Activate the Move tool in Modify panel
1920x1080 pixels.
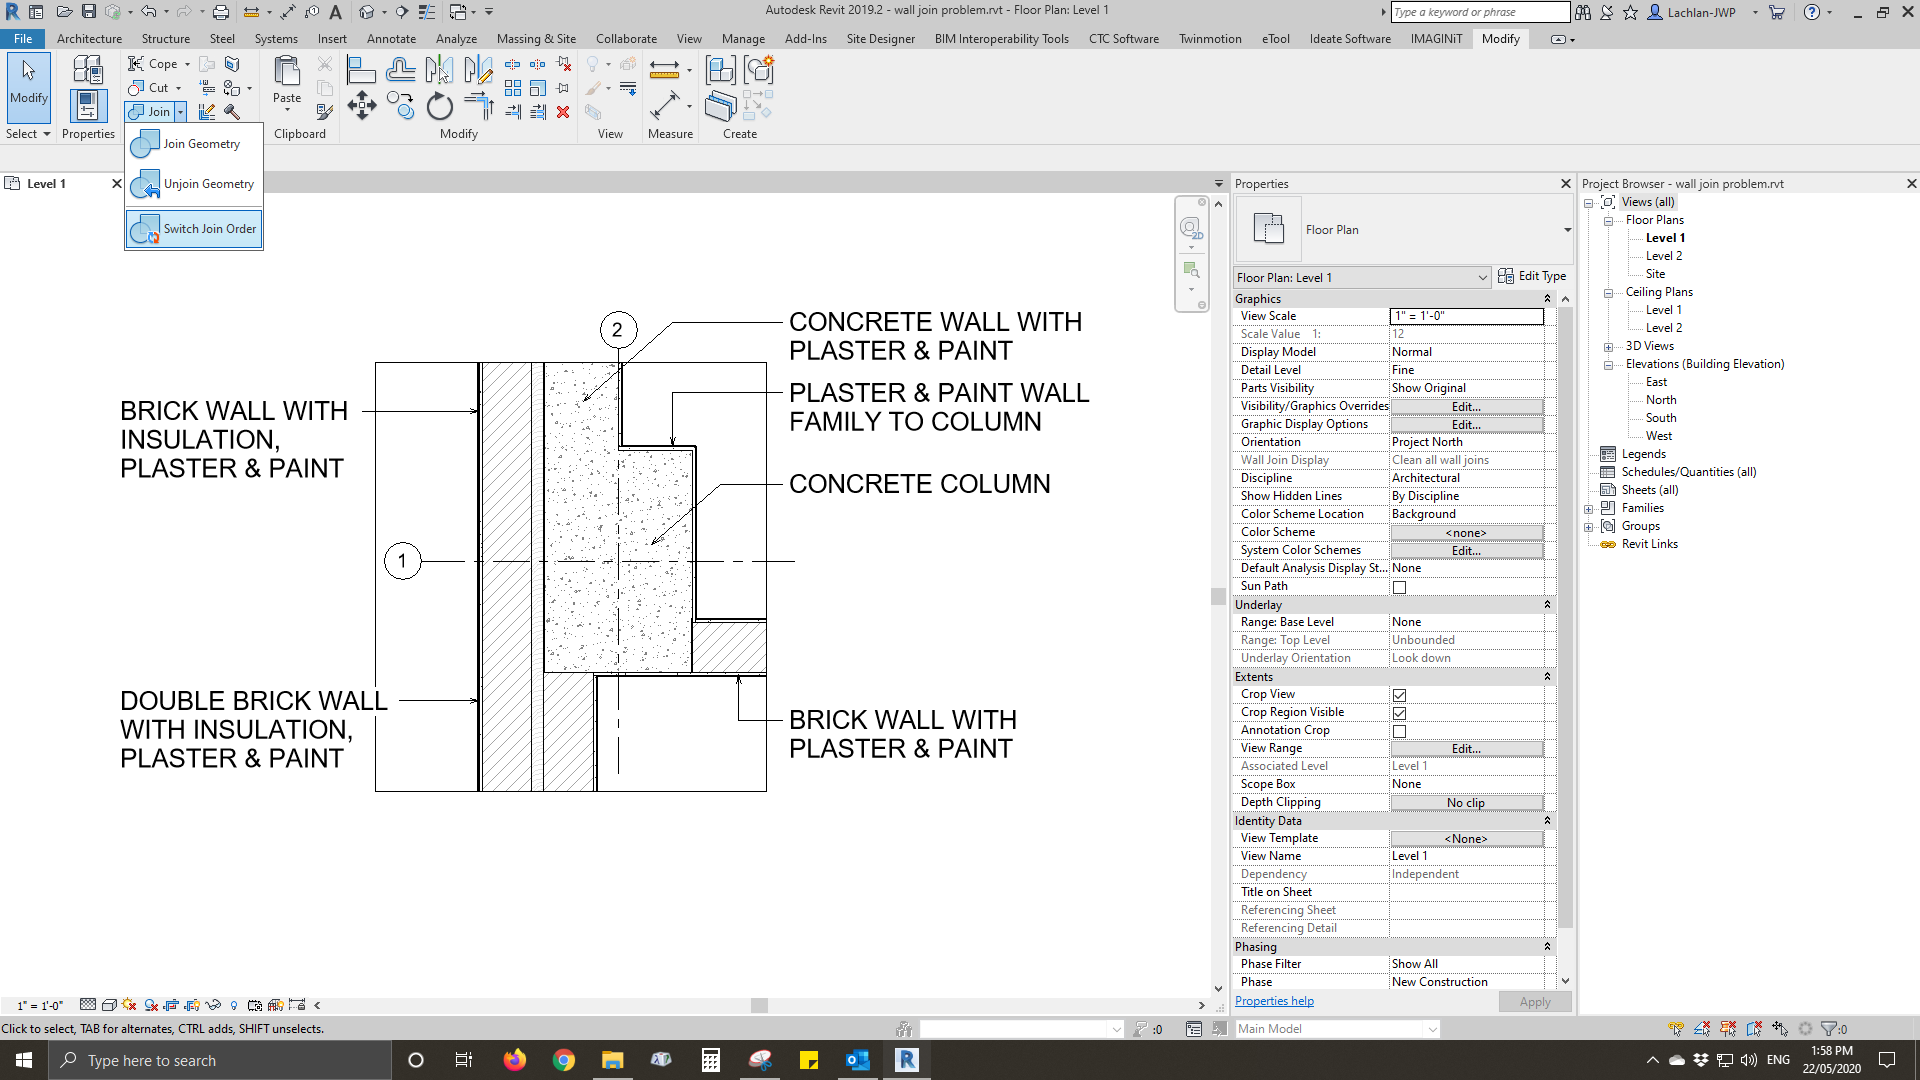pos(362,105)
